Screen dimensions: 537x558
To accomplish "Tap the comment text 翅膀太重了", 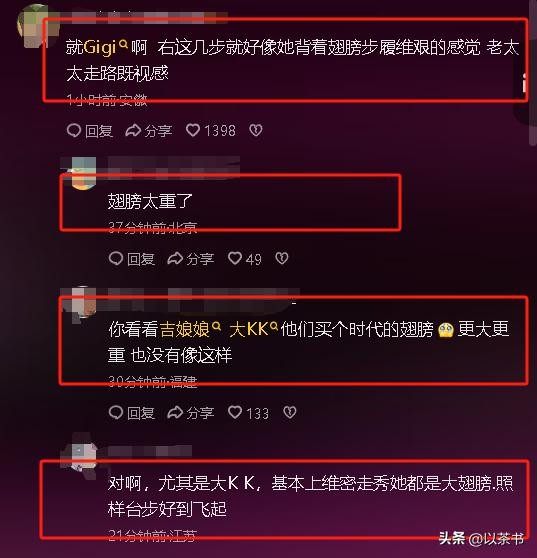I will [x=150, y=201].
